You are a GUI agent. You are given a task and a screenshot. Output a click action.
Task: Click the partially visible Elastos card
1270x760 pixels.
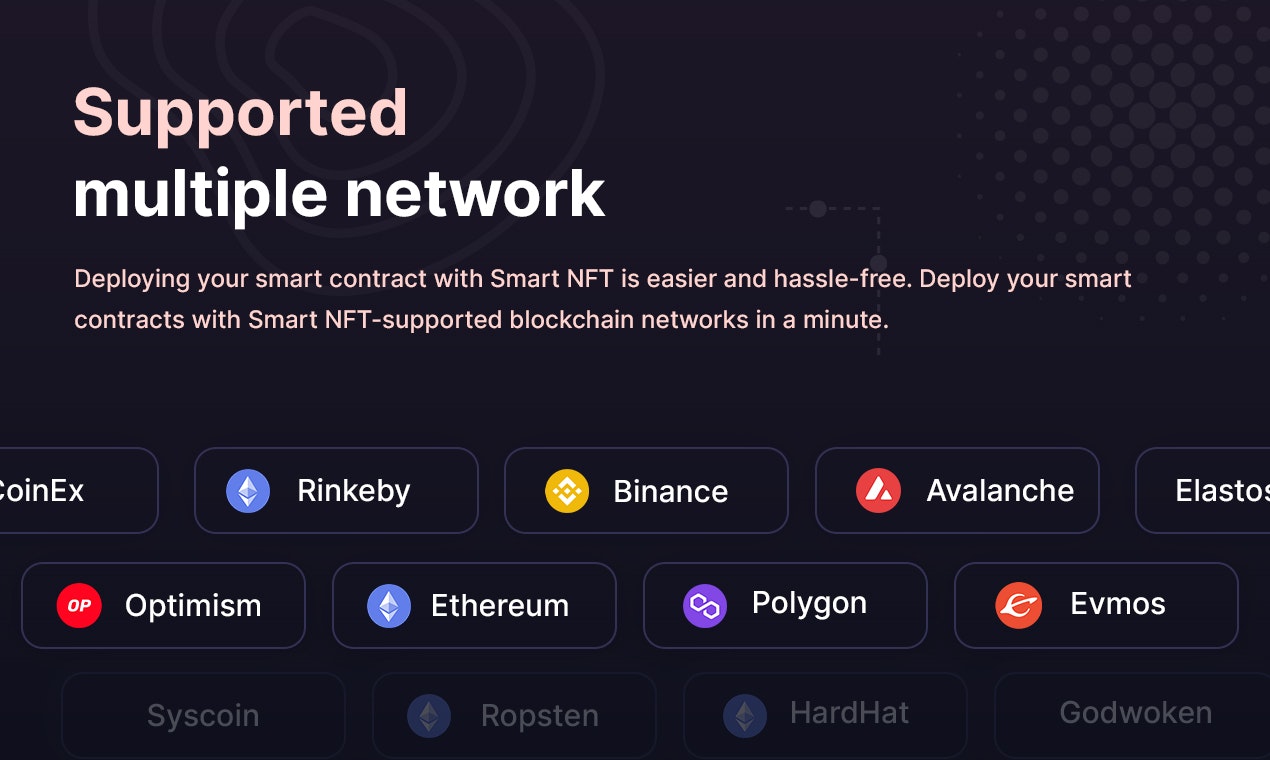click(x=1203, y=490)
